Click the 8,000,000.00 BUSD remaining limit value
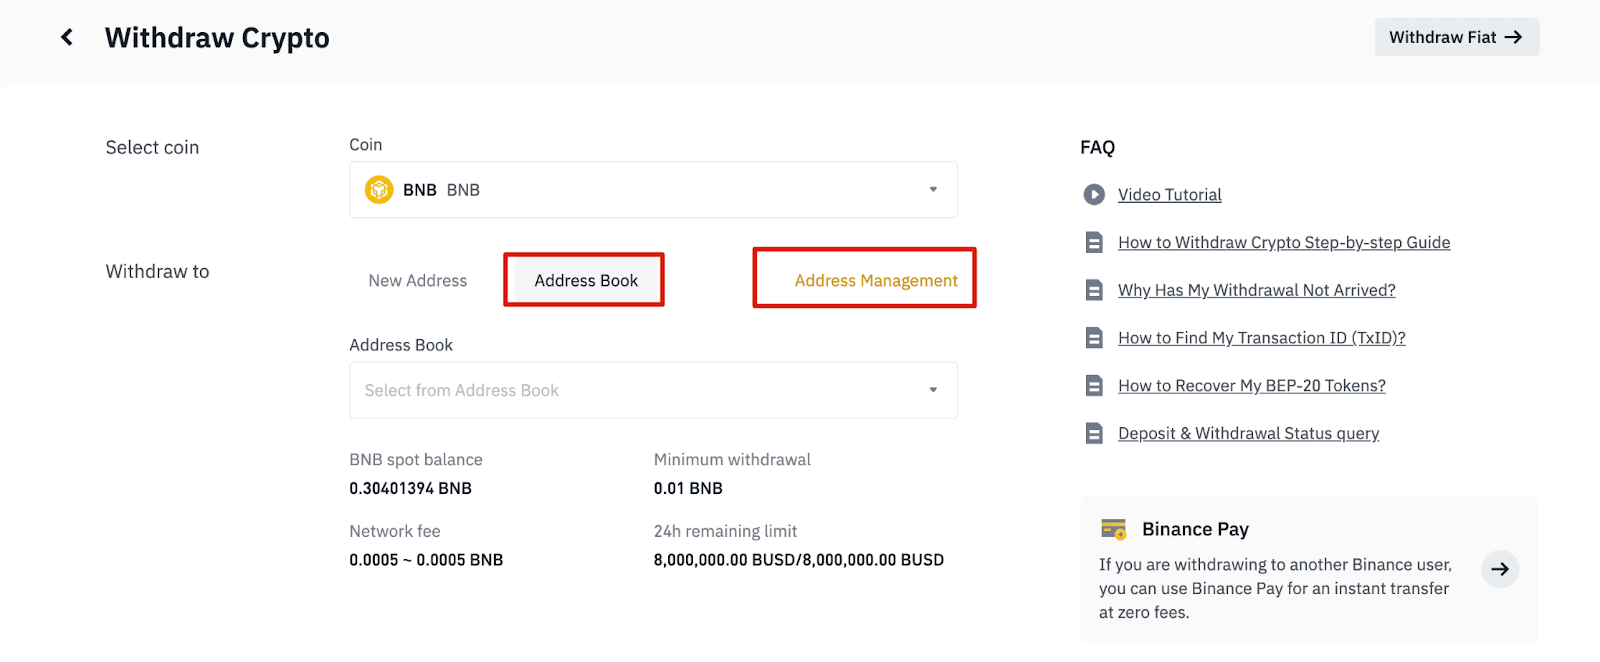 tap(799, 560)
